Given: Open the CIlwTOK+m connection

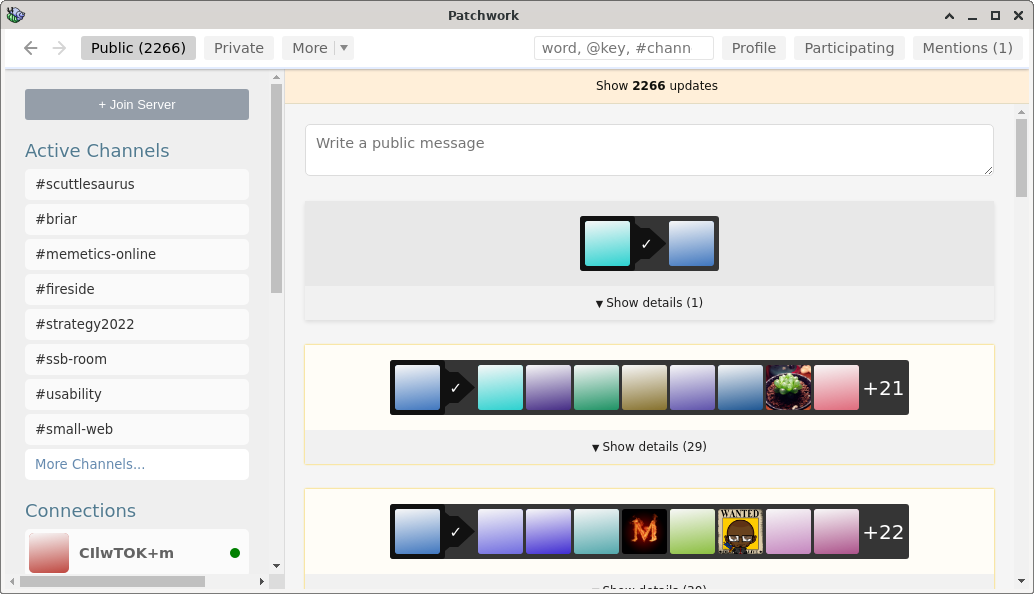Looking at the screenshot, I should click(137, 552).
